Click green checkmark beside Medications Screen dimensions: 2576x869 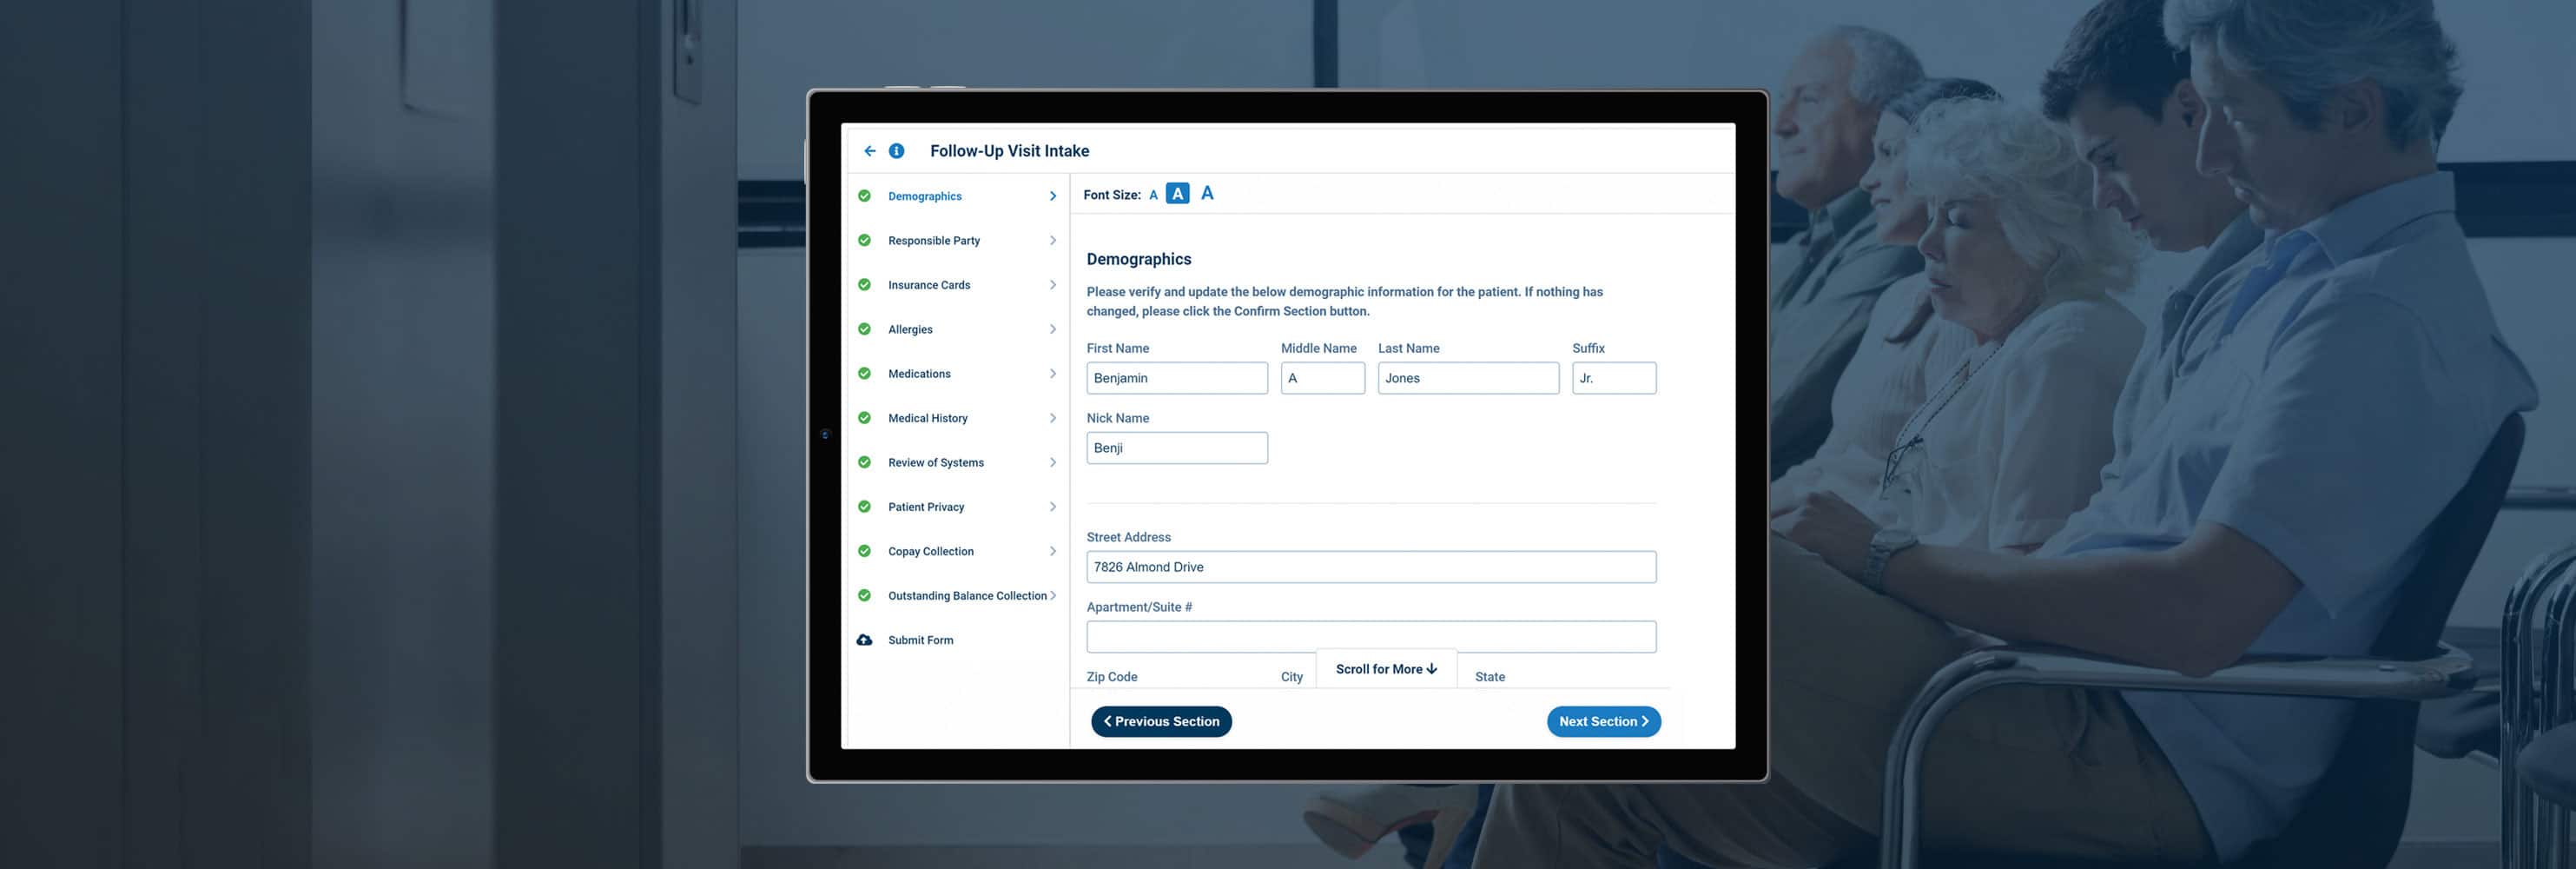click(864, 374)
